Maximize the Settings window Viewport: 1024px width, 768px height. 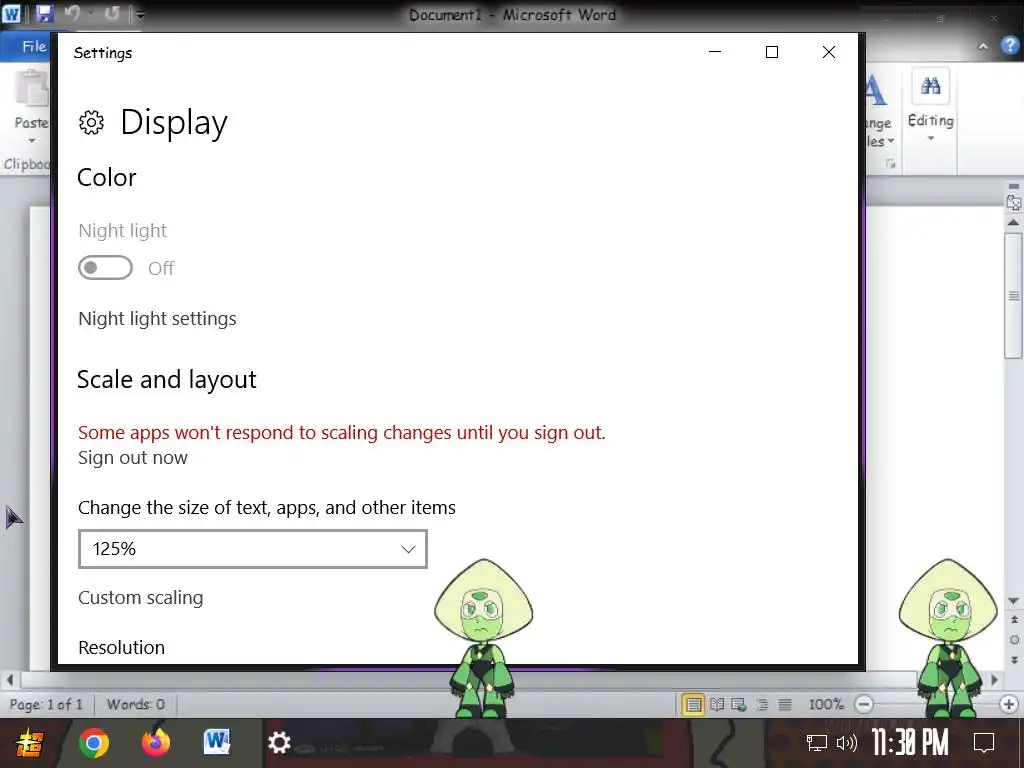click(772, 52)
